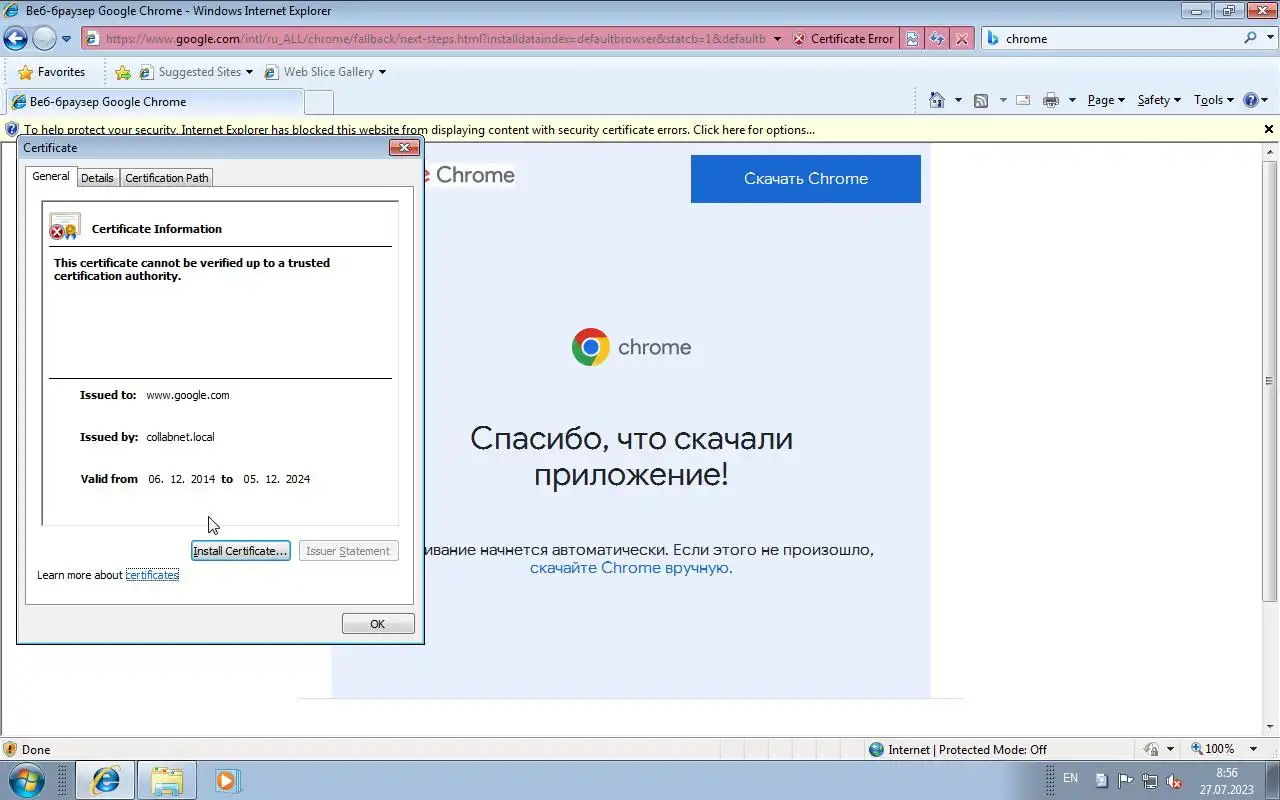1280x800 pixels.
Task: Click the network tray icon
Action: (x=1150, y=781)
